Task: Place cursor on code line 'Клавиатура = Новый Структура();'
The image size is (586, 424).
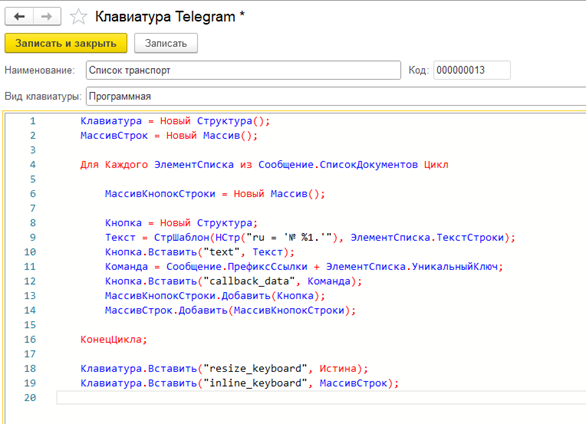Action: pos(175,121)
